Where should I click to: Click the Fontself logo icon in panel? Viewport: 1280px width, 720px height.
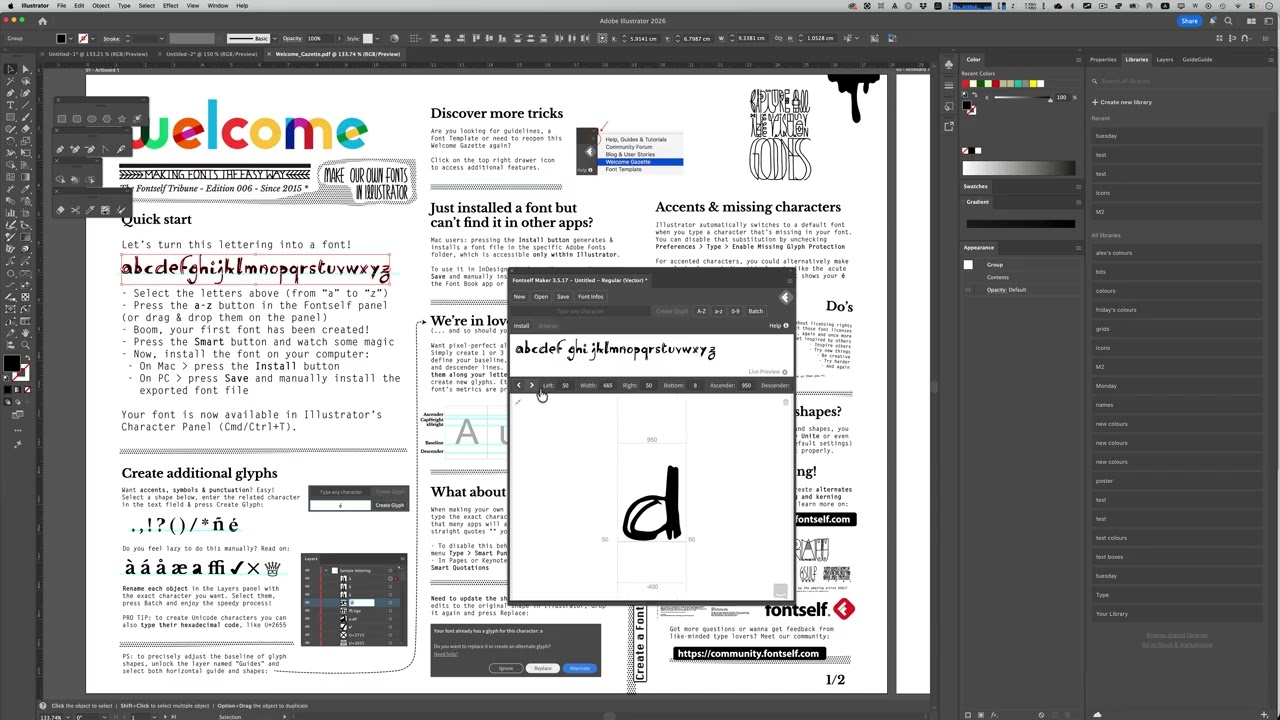(x=785, y=297)
